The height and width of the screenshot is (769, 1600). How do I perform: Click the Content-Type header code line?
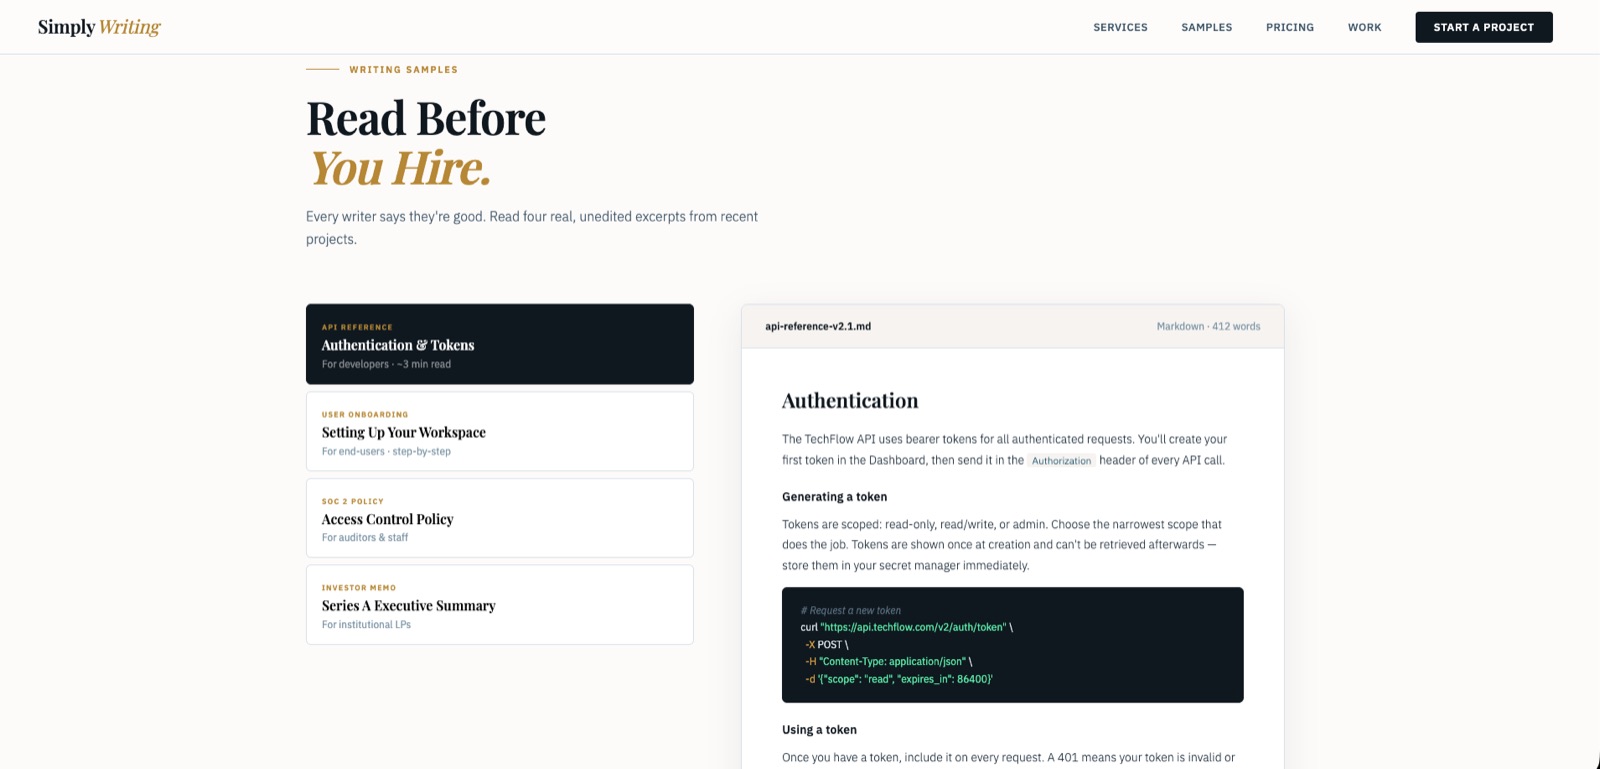(x=888, y=662)
